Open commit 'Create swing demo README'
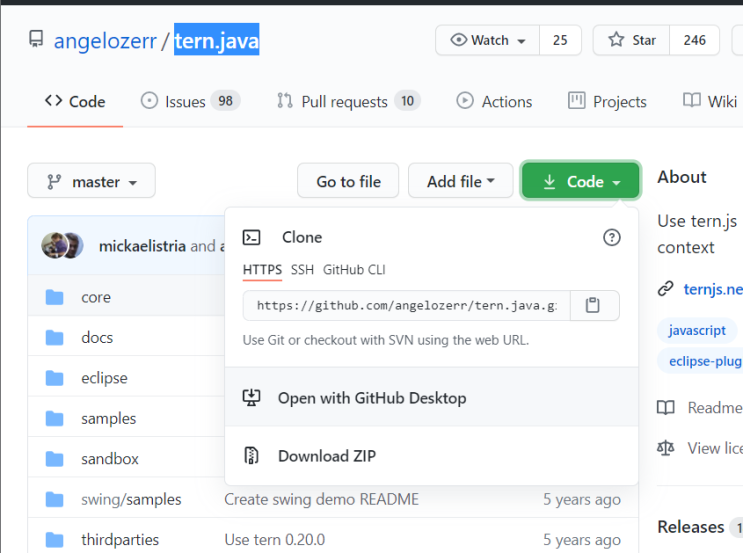 pyautogui.click(x=322, y=499)
